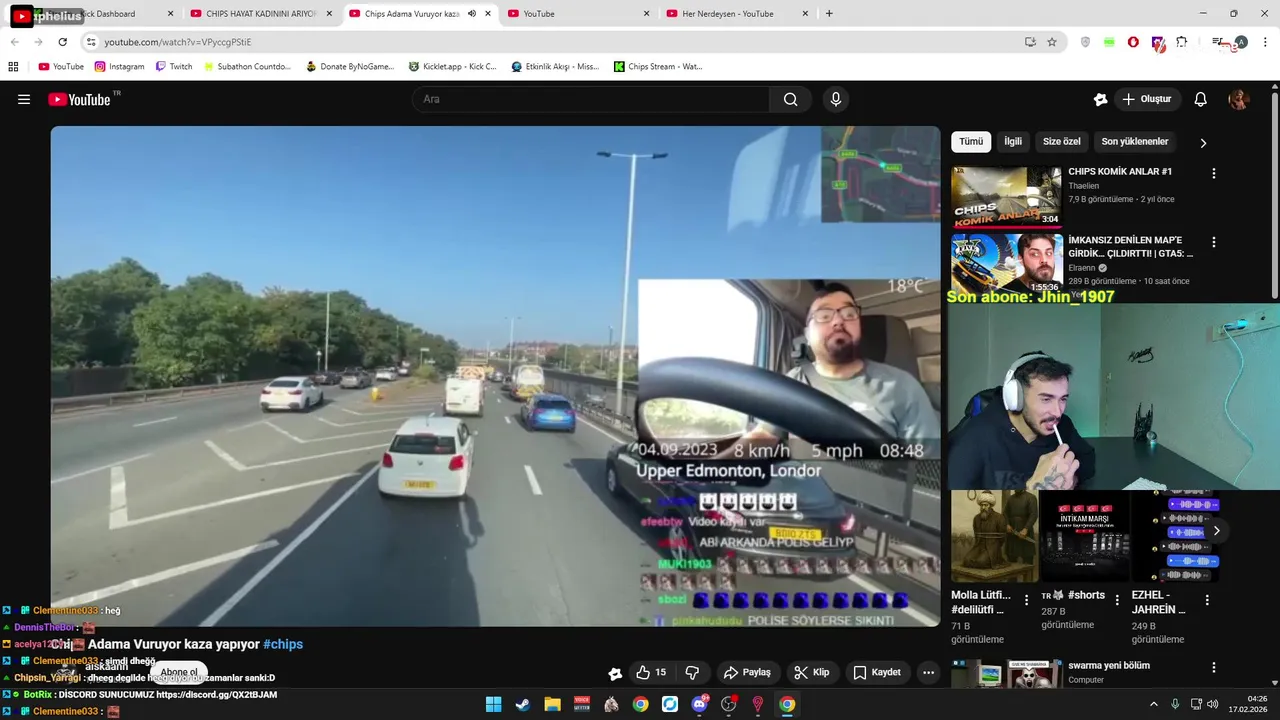Navigate back in the browser

pos(14,42)
